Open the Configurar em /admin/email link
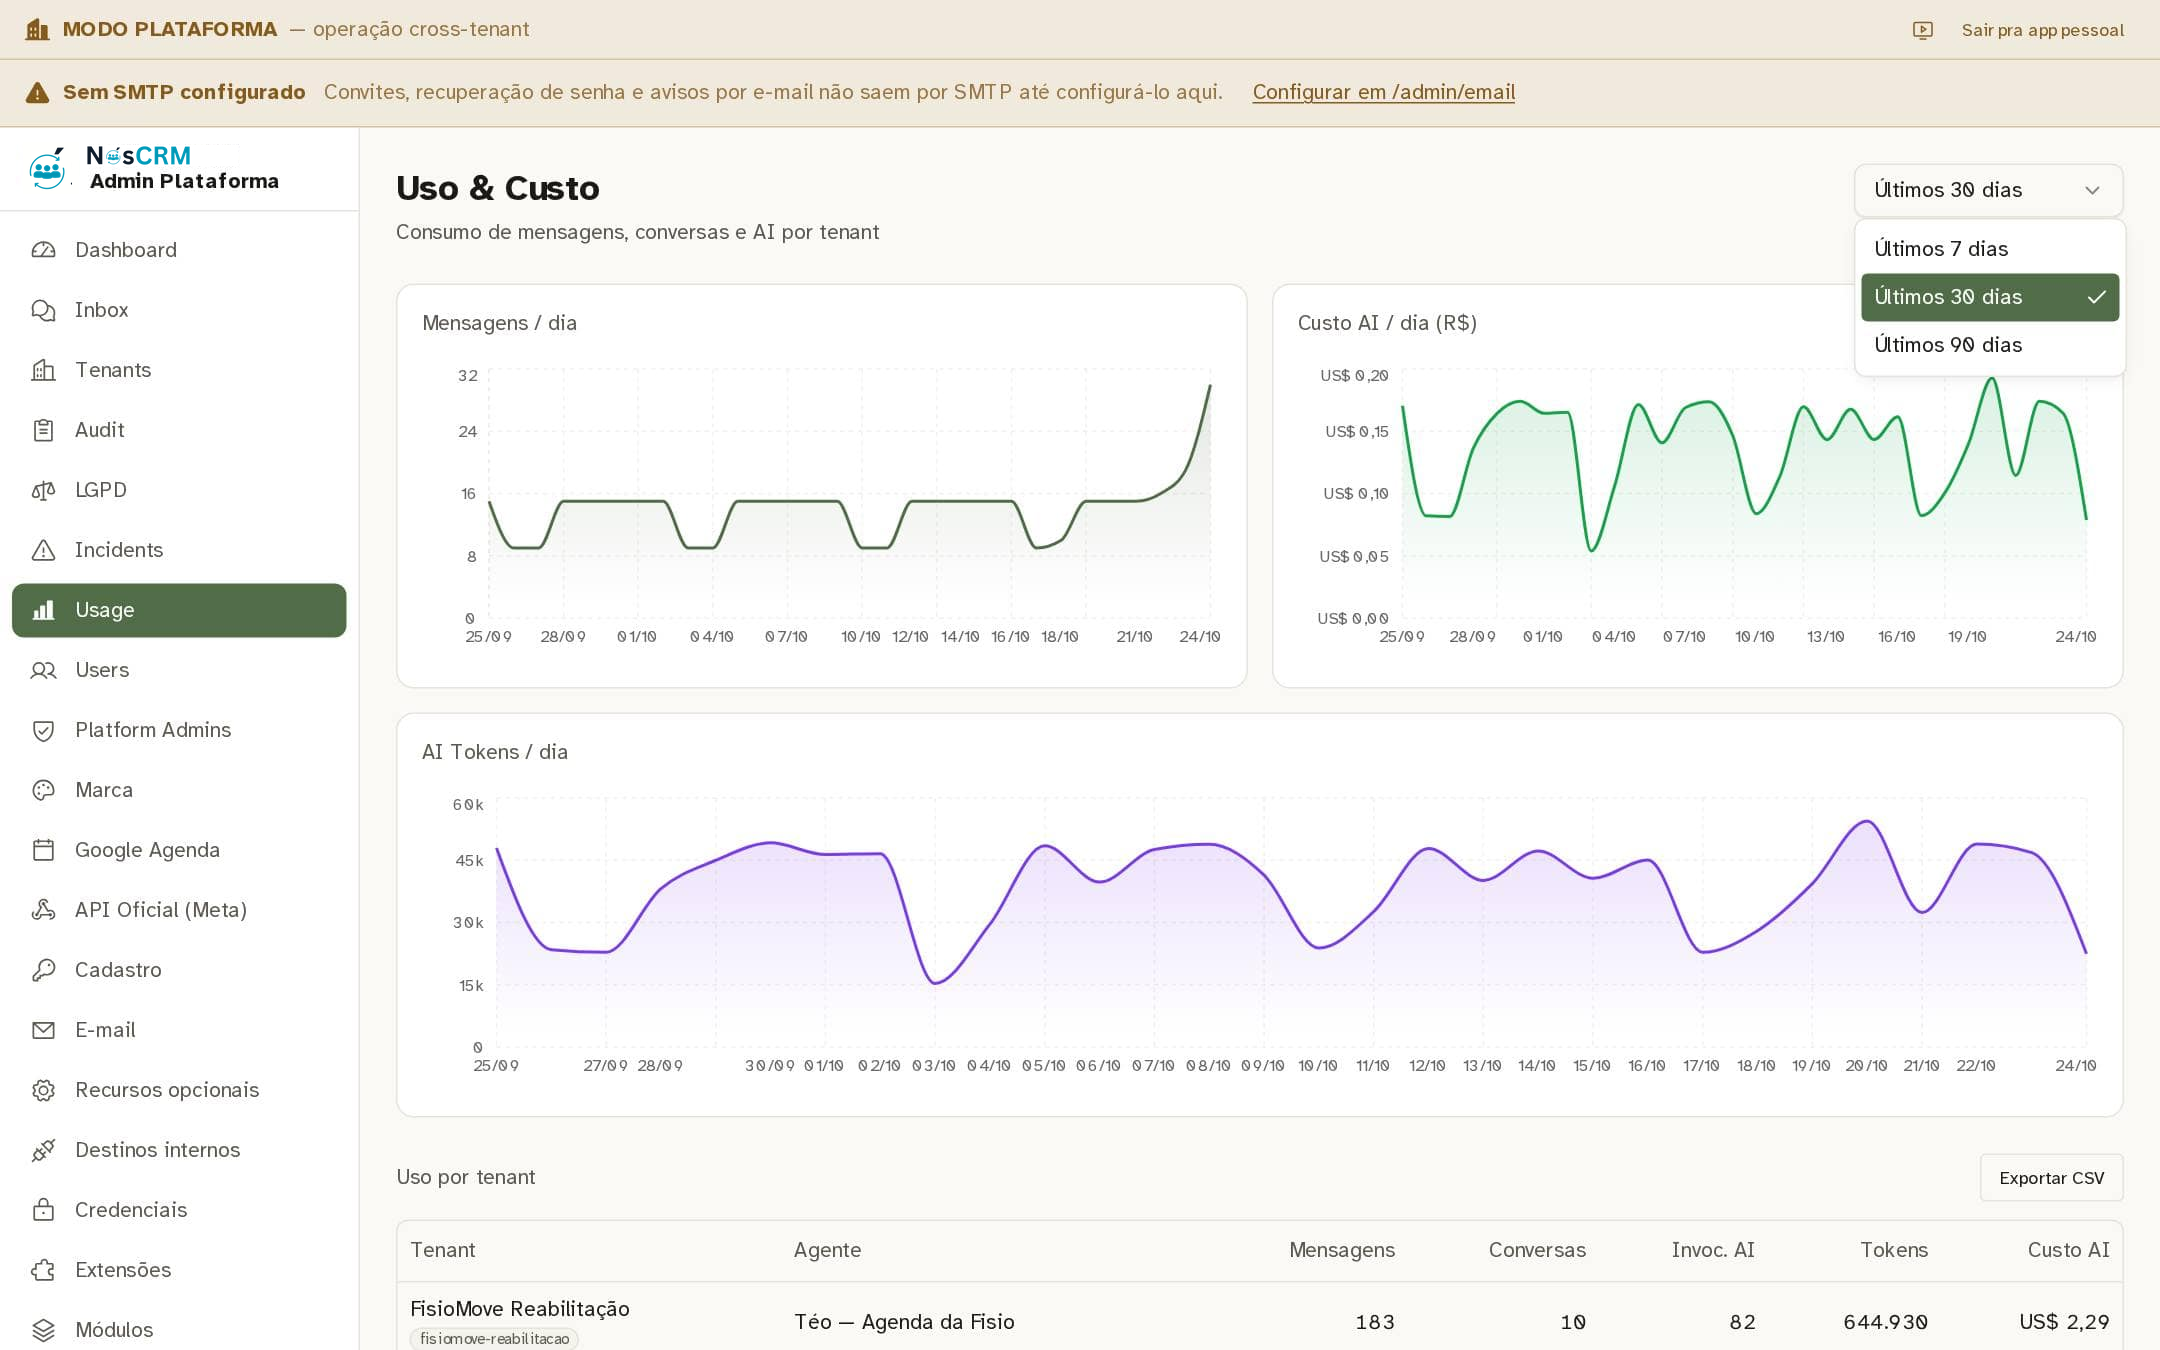This screenshot has height=1350, width=2160. (x=1383, y=92)
